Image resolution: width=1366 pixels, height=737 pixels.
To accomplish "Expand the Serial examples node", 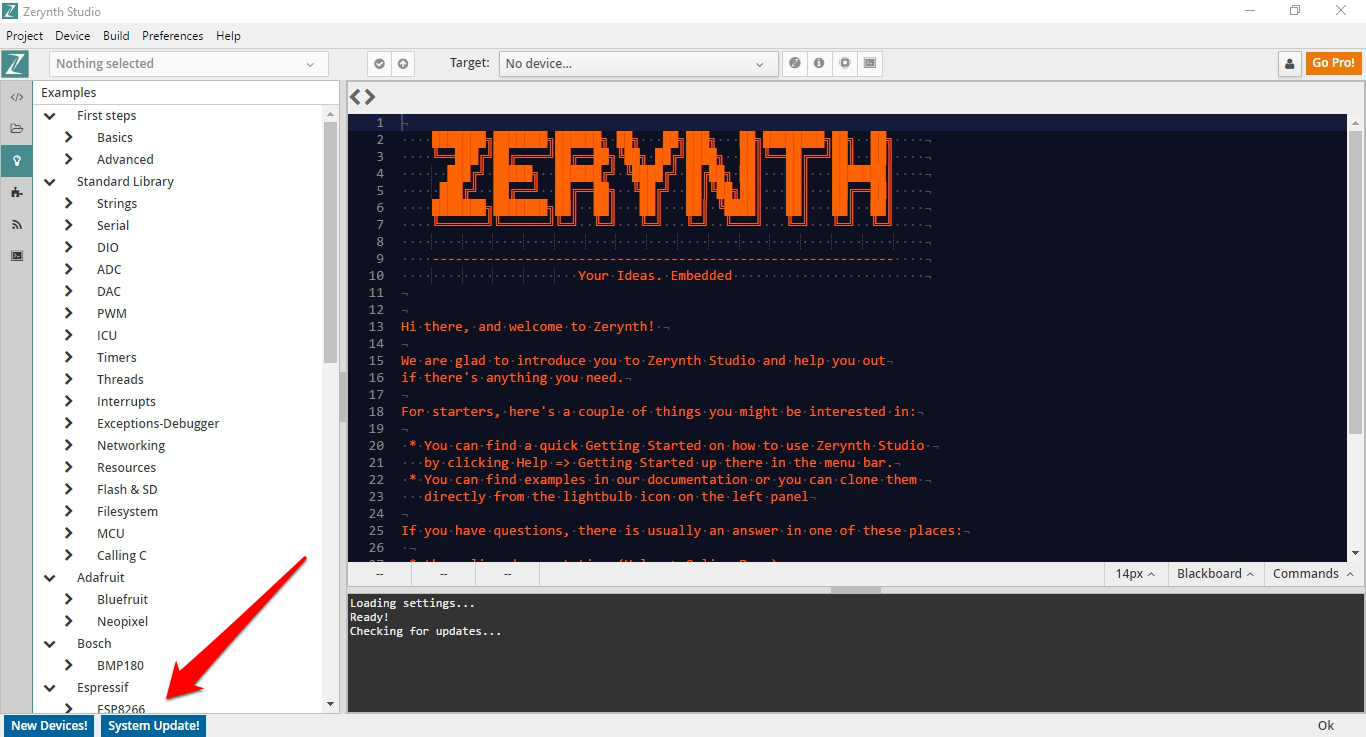I will [x=69, y=226].
